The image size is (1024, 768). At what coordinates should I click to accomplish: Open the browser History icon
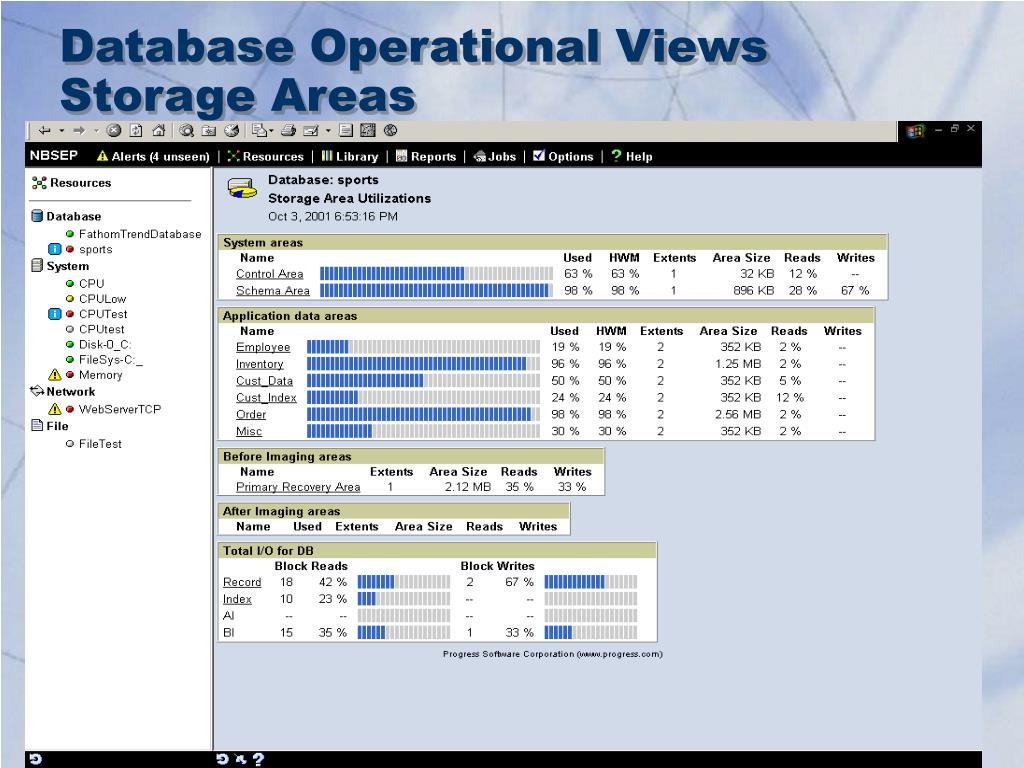point(232,131)
